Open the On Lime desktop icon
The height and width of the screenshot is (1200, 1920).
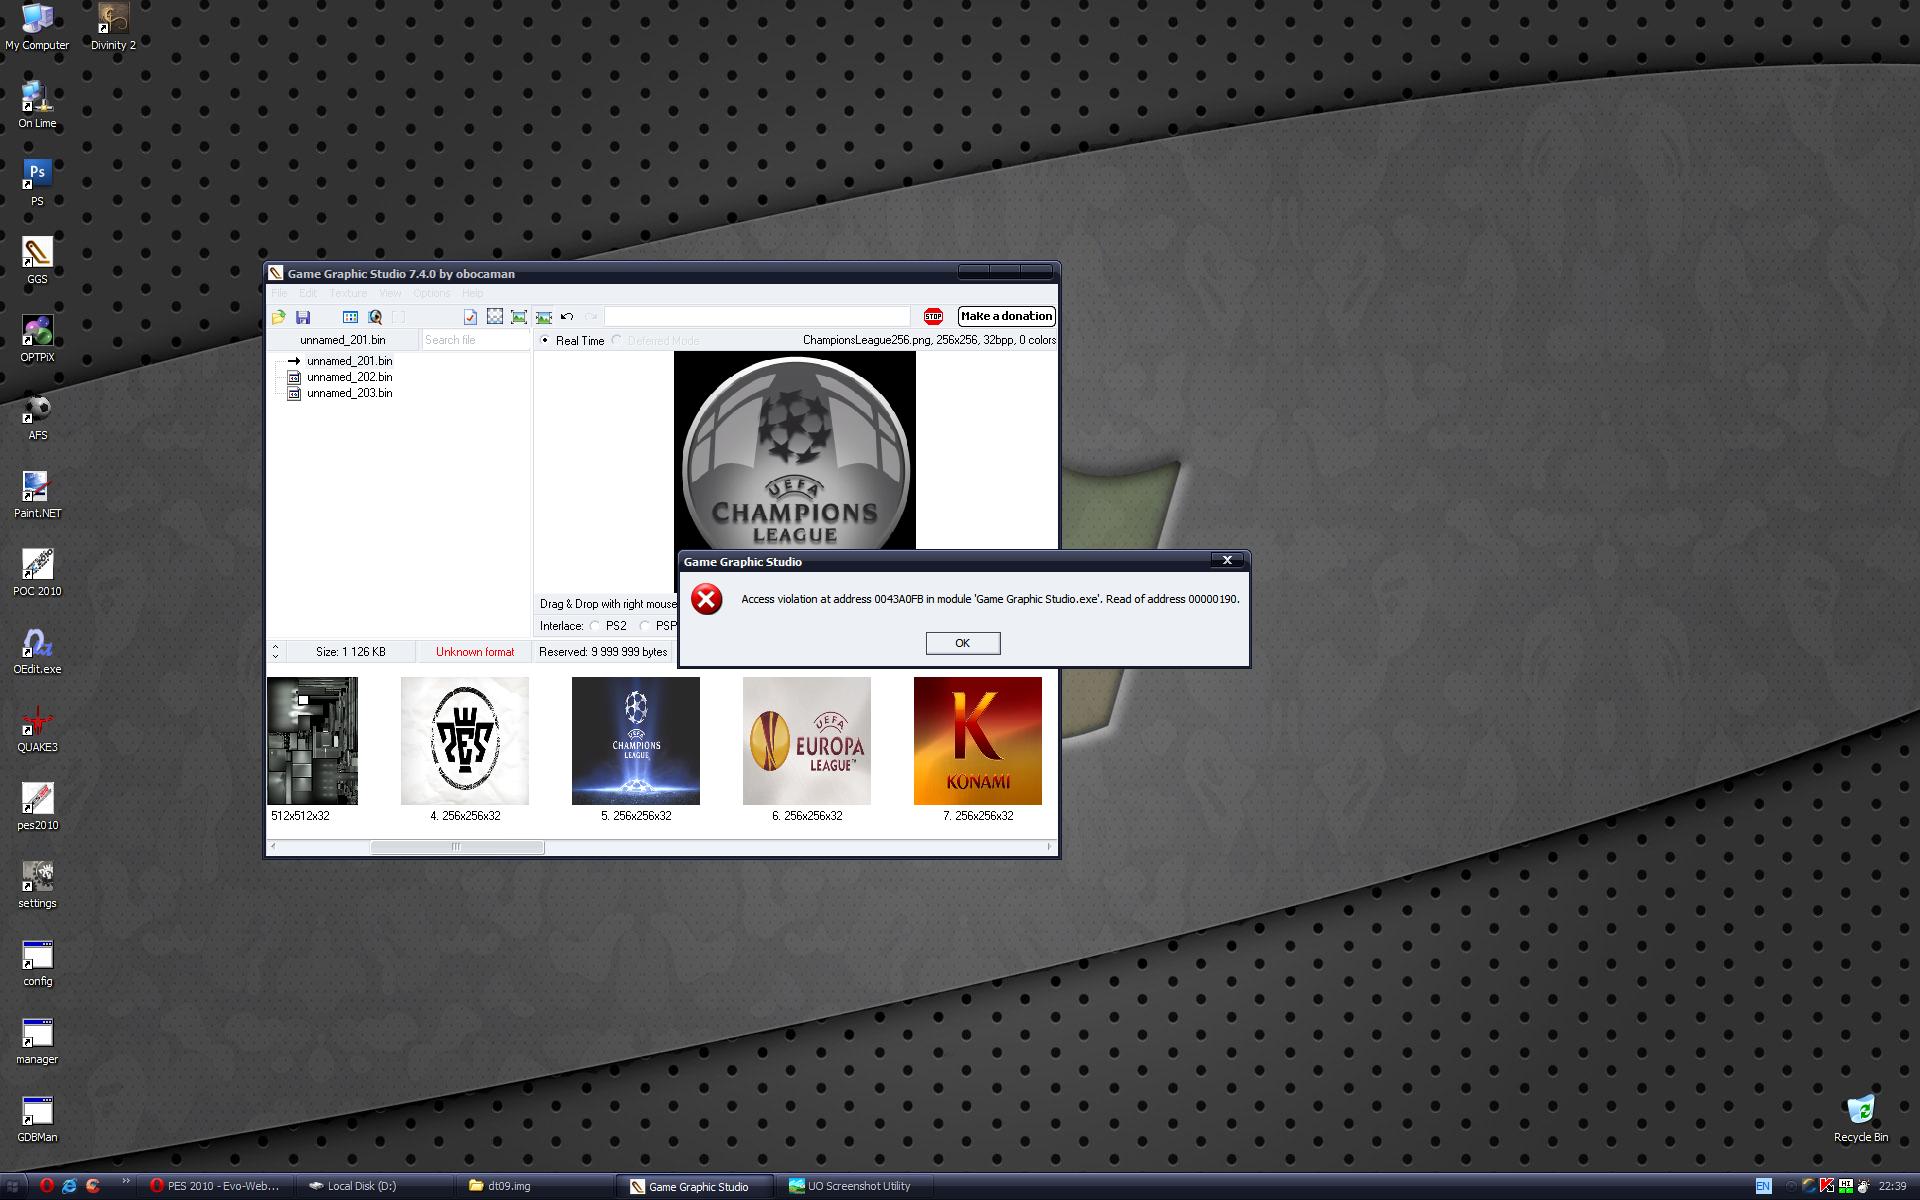pos(37,105)
